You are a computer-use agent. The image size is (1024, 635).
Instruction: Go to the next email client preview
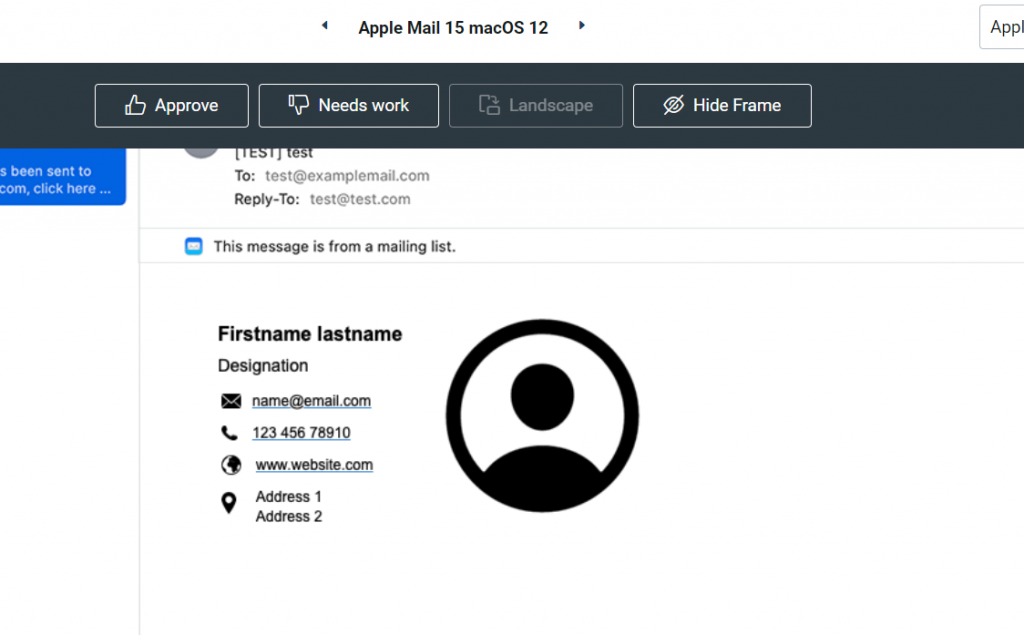tap(582, 26)
